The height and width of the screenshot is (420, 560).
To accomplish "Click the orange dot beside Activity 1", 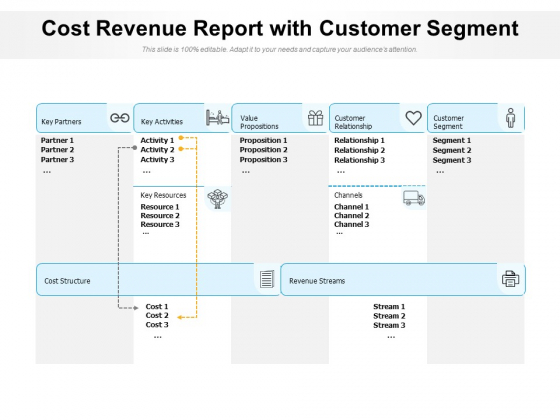I will coord(181,138).
